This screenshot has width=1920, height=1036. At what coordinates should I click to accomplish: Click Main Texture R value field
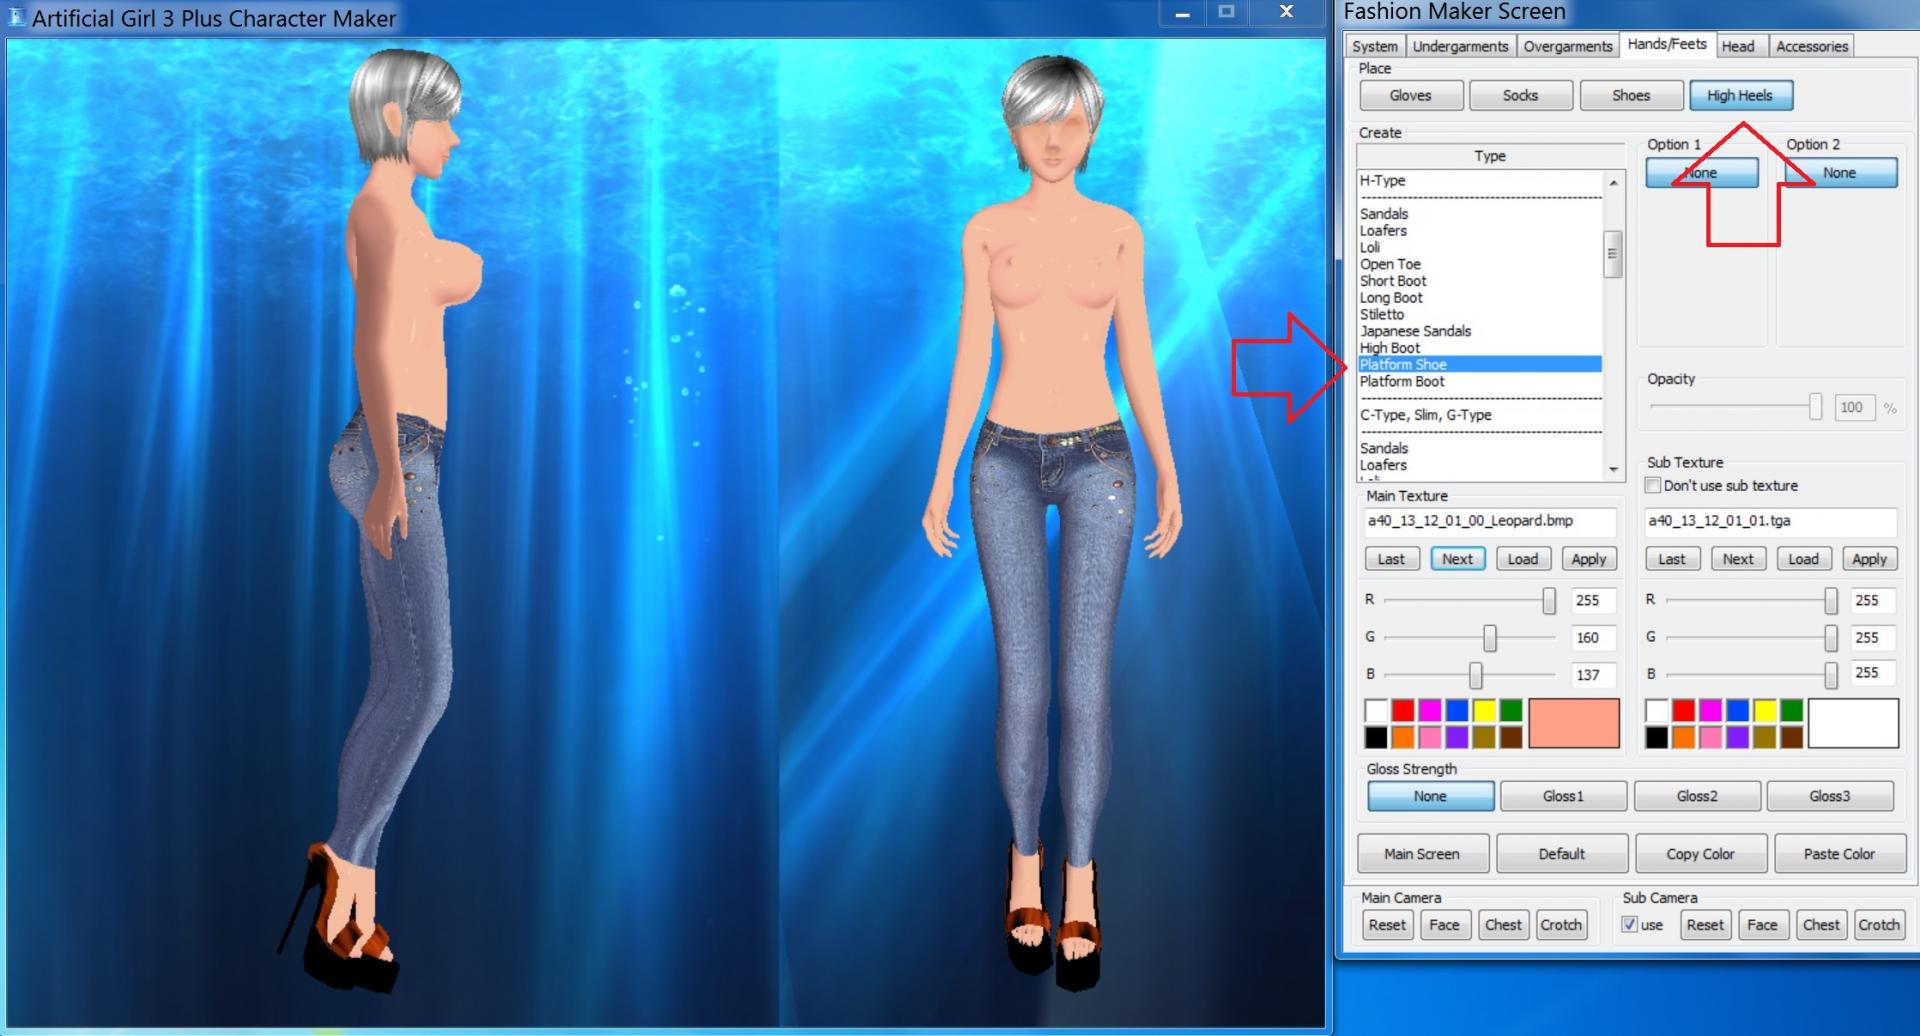tap(1591, 600)
